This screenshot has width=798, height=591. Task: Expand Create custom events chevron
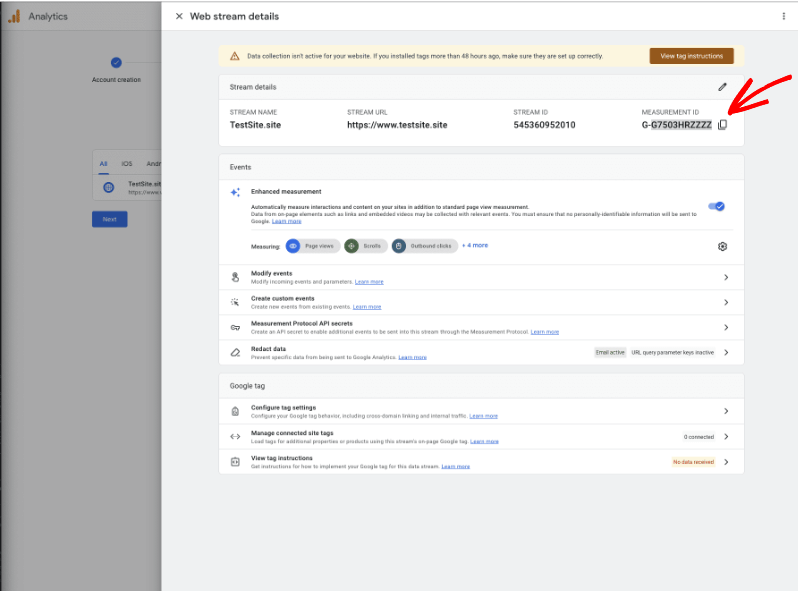726,302
